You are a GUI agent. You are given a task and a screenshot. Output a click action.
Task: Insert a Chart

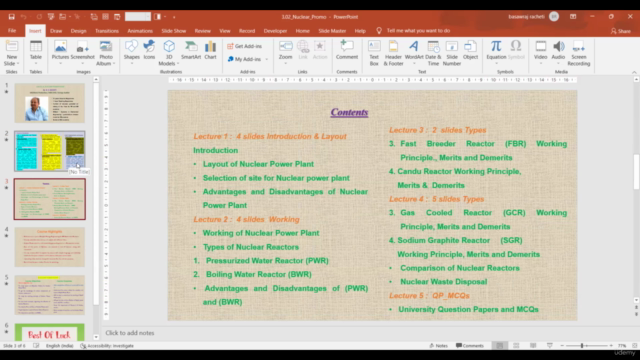pos(210,50)
